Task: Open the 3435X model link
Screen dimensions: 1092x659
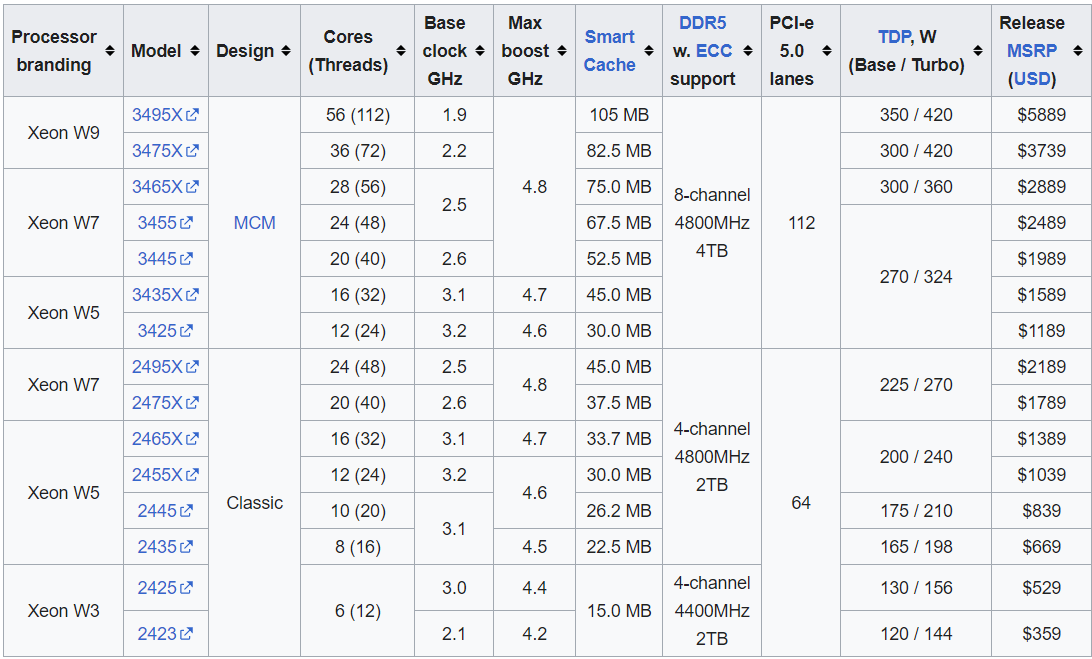Action: coord(166,295)
